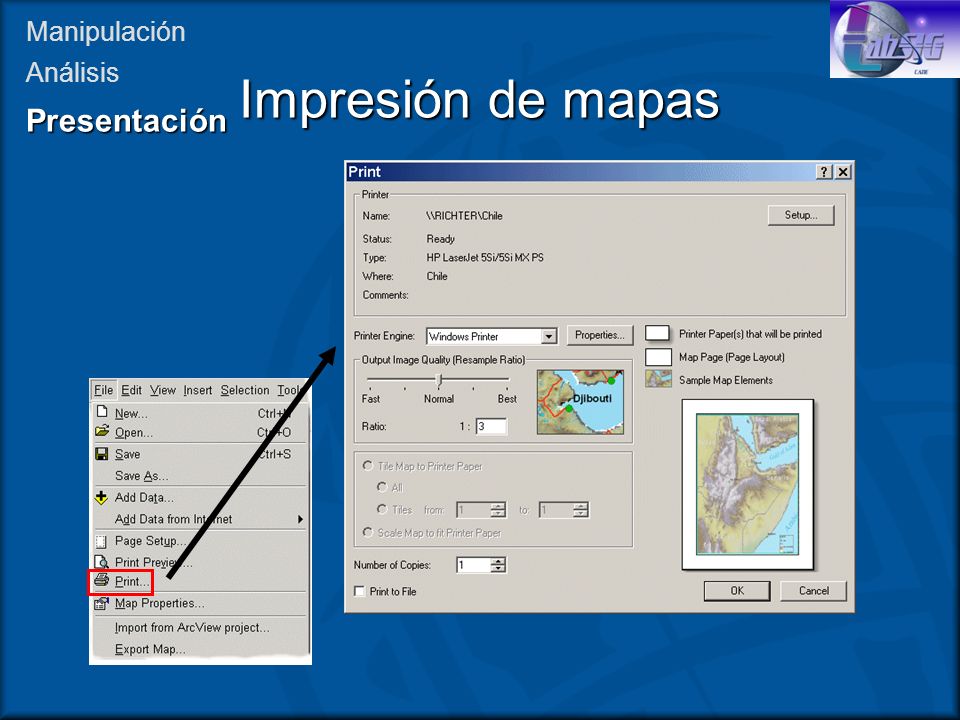Click the Tiles from number field
This screenshot has width=960, height=720.
click(474, 509)
